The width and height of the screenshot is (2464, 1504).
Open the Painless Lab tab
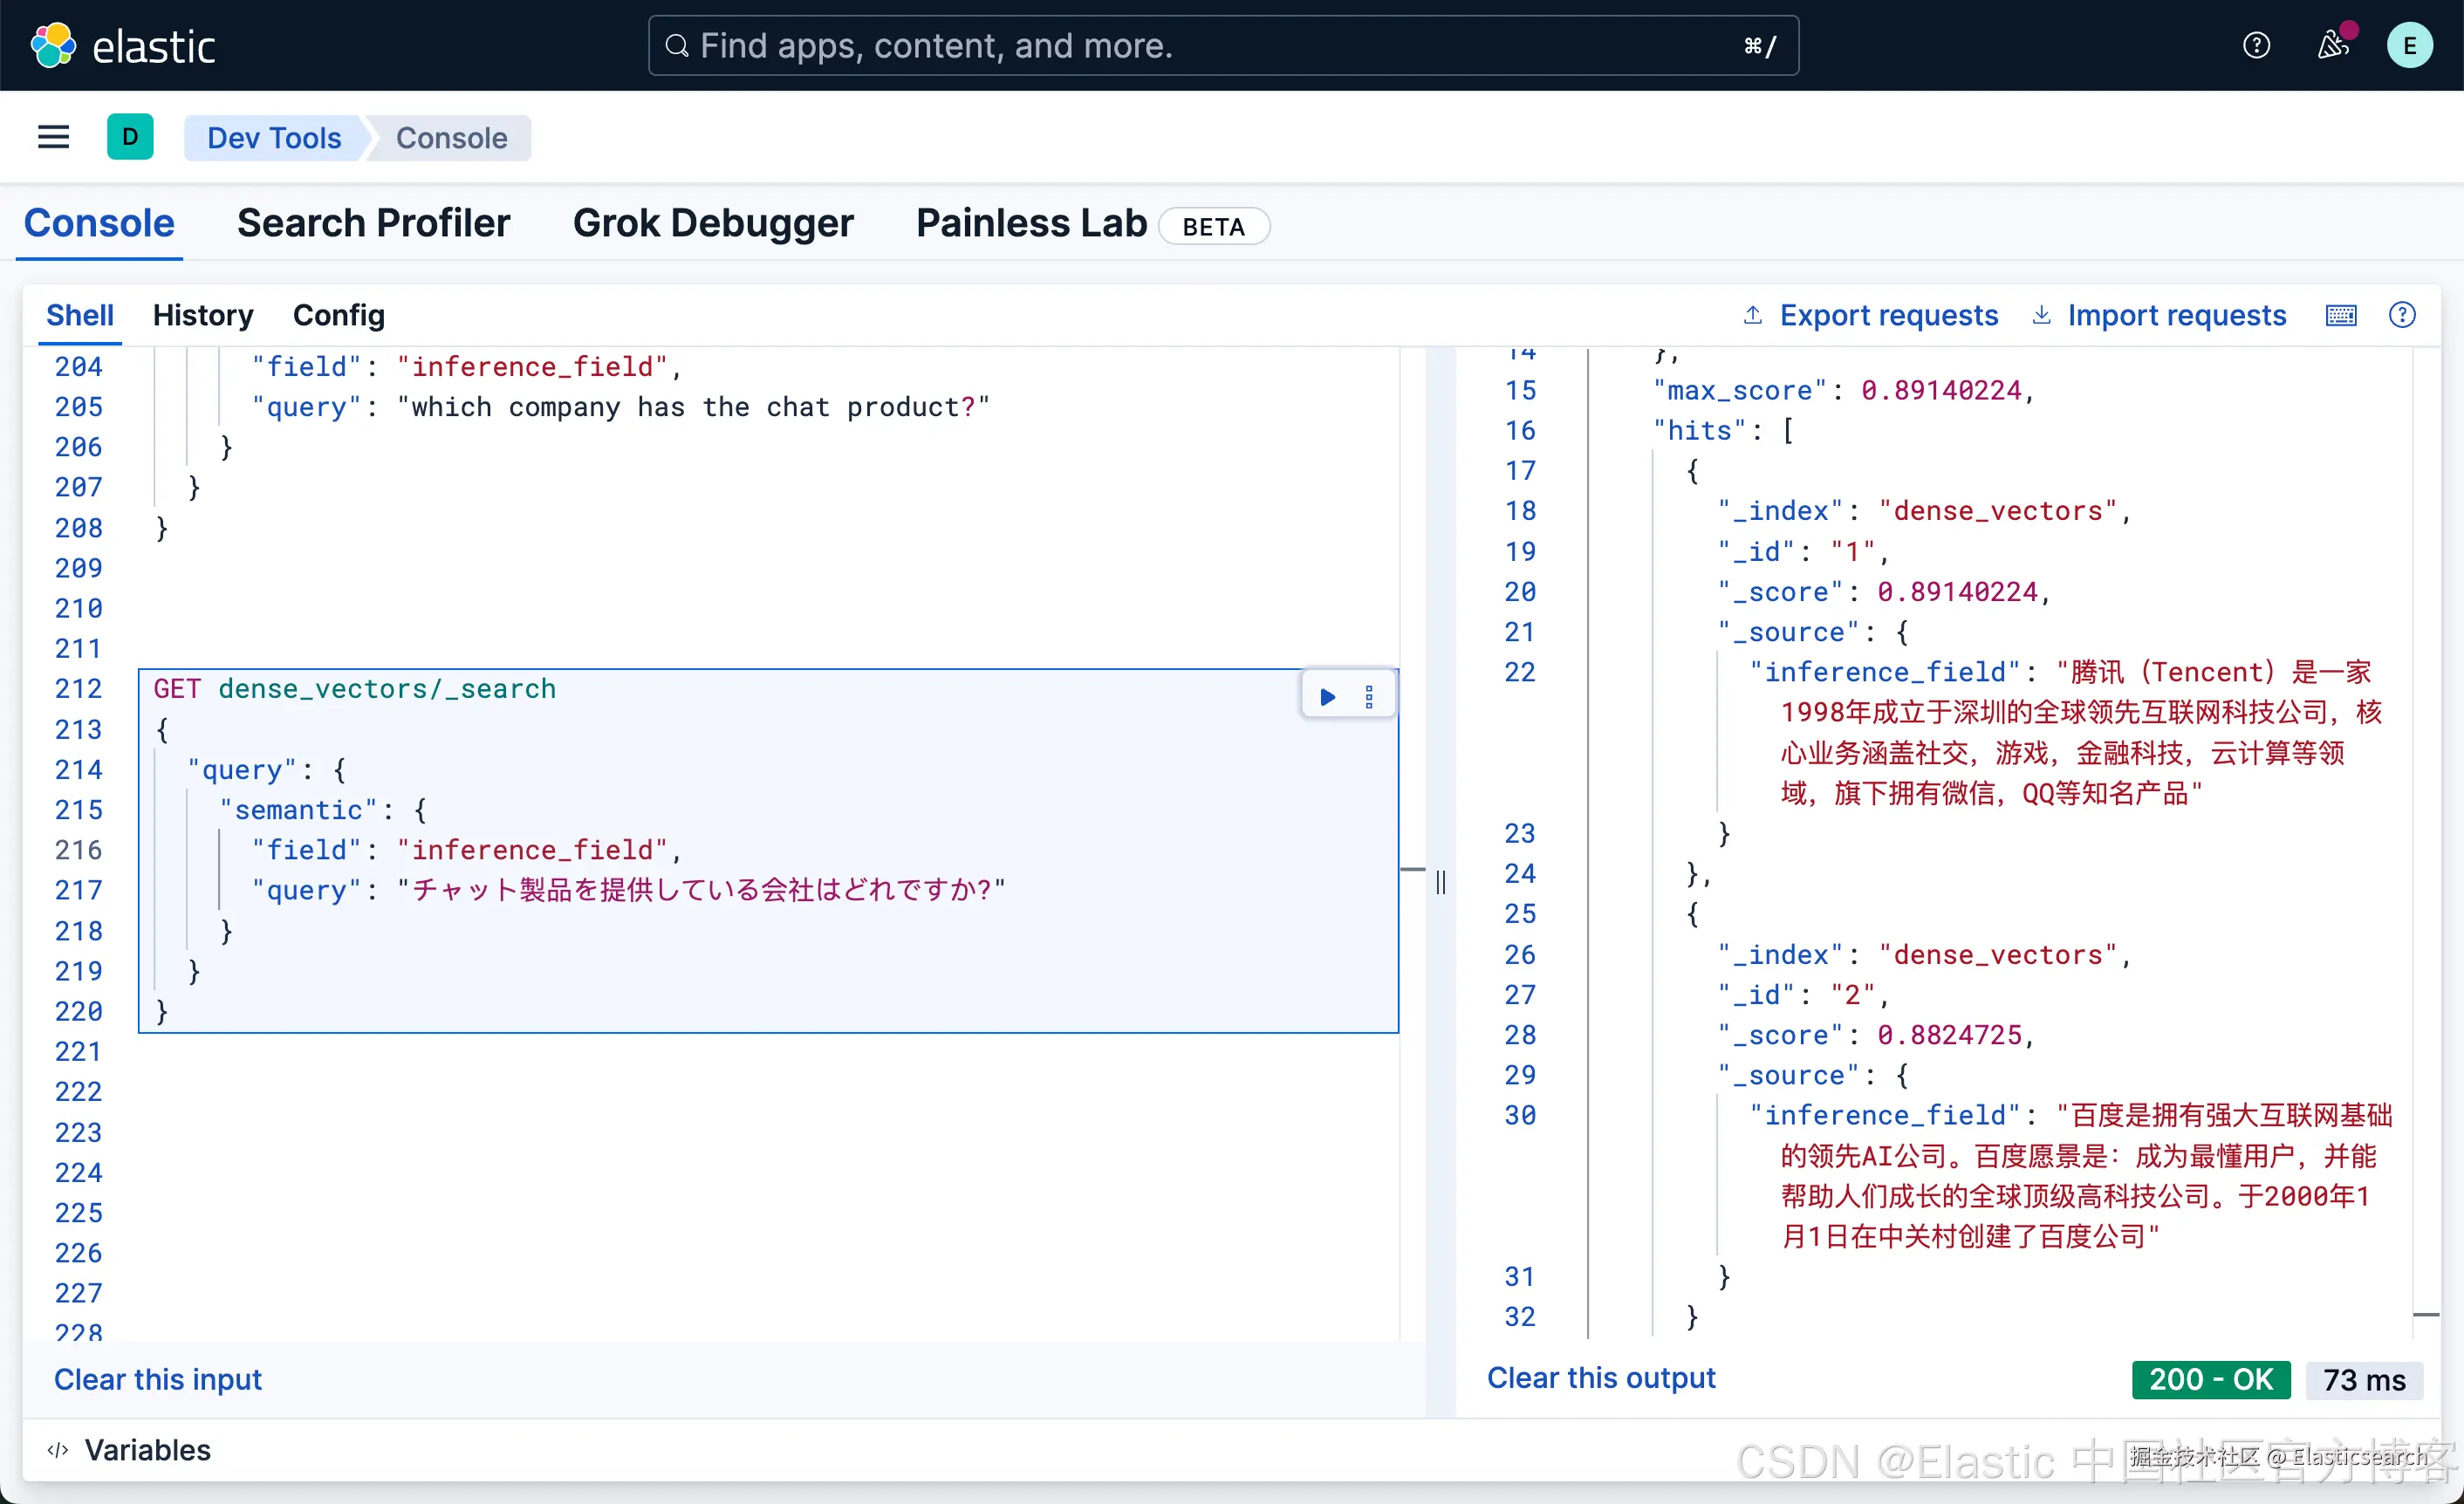(x=1031, y=223)
